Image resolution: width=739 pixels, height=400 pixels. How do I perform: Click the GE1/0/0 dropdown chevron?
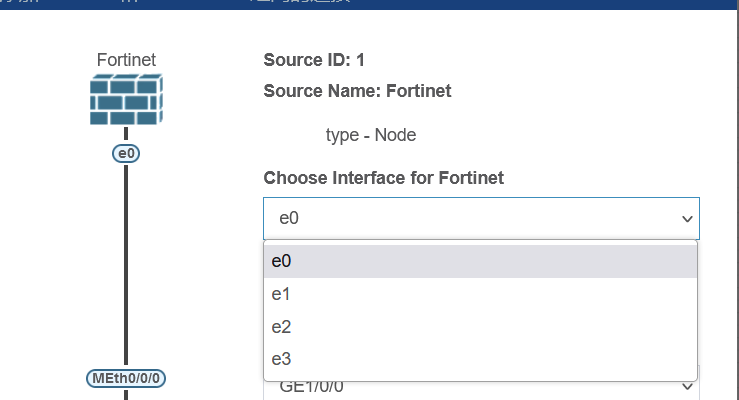point(686,388)
